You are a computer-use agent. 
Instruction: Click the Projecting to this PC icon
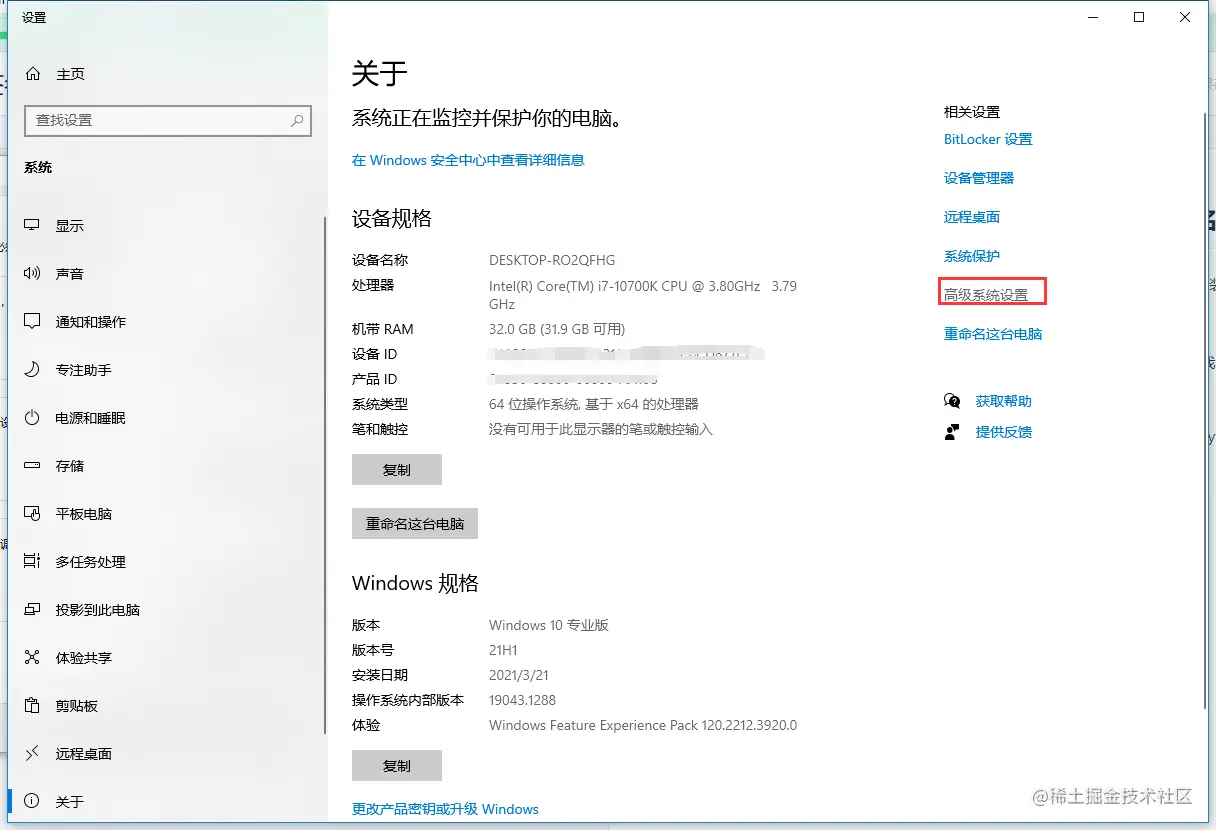pyautogui.click(x=33, y=610)
